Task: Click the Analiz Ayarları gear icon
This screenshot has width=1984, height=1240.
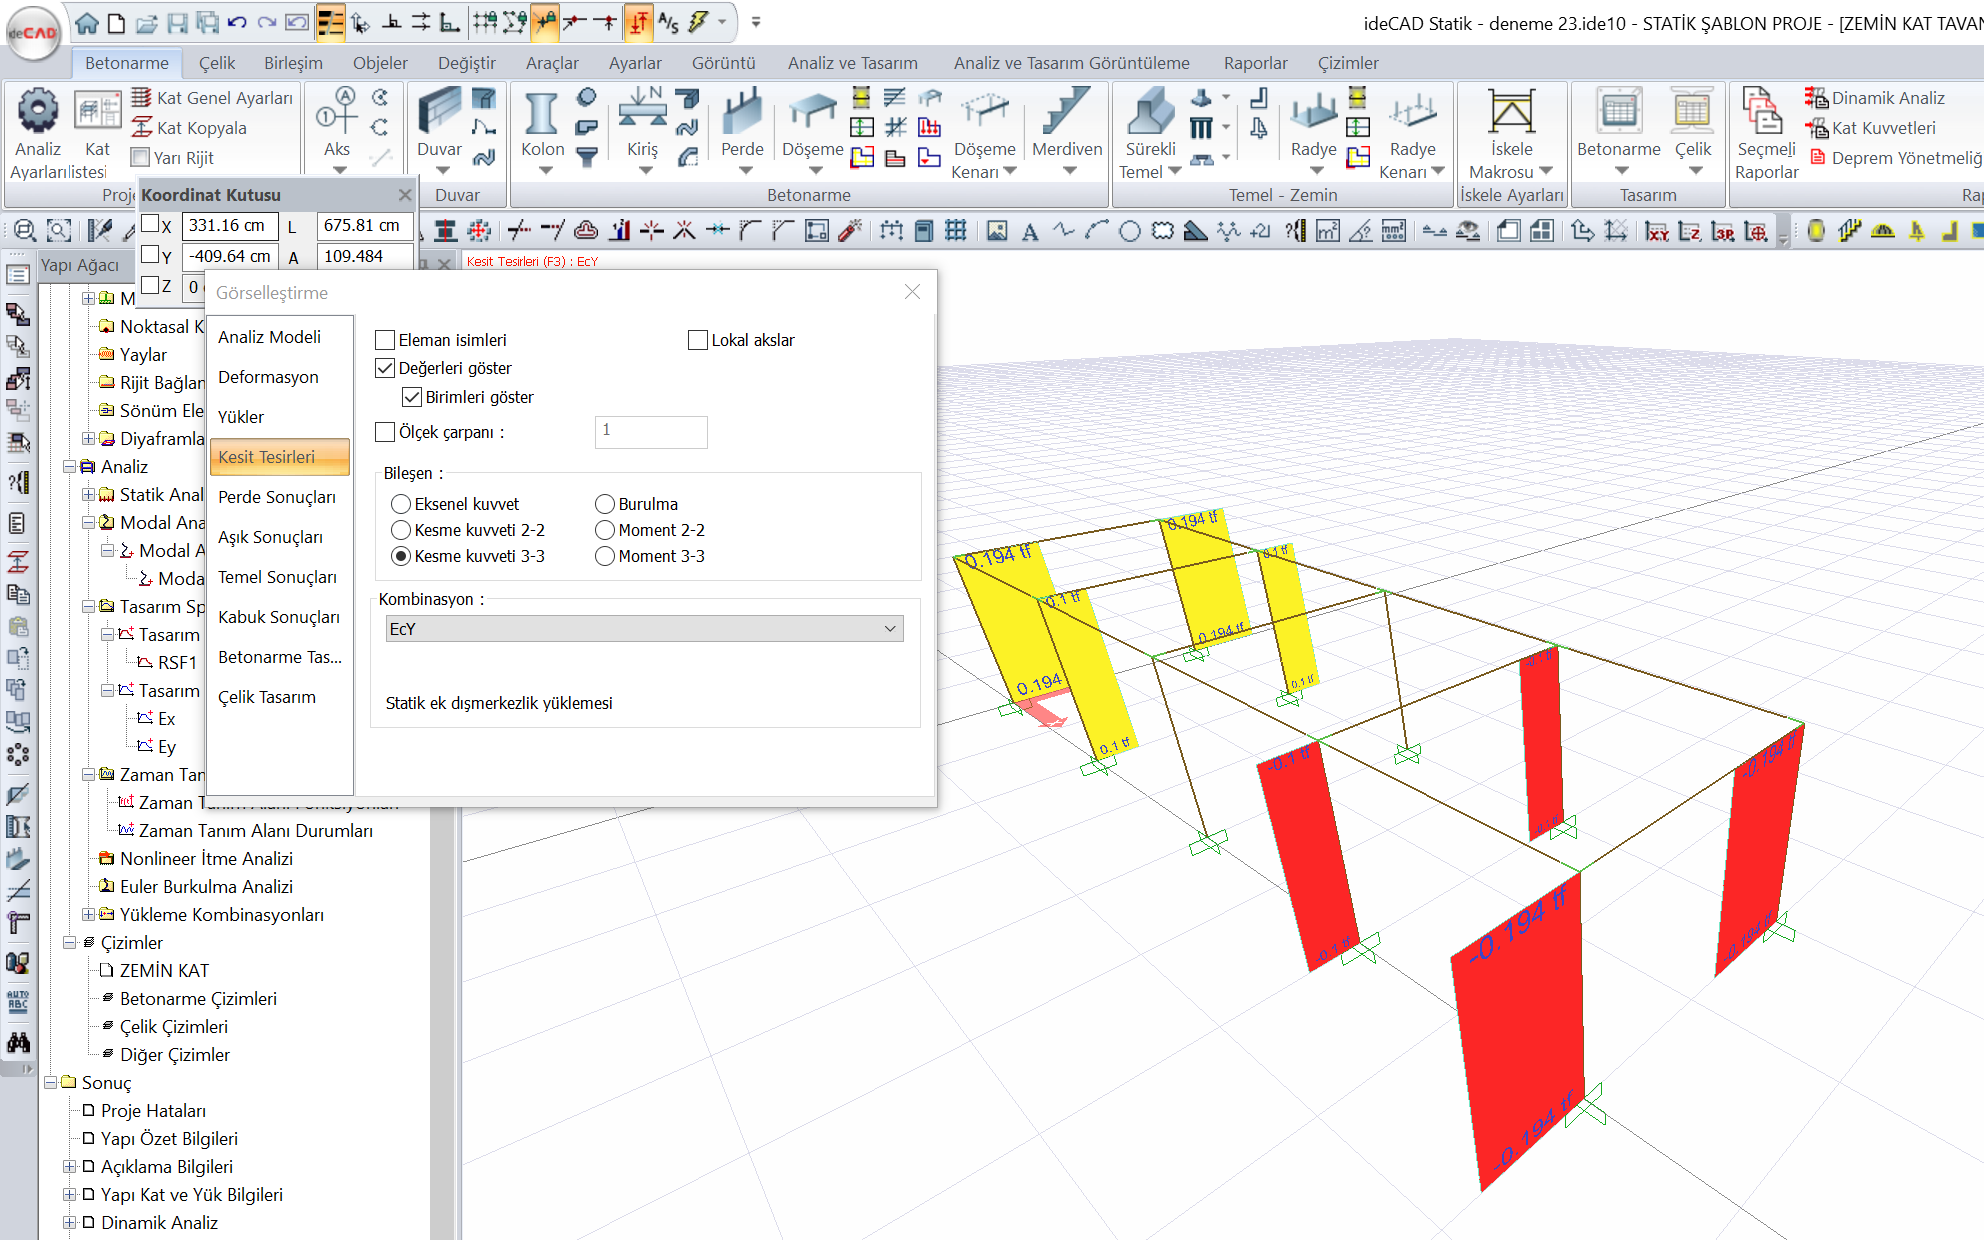Action: point(38,111)
